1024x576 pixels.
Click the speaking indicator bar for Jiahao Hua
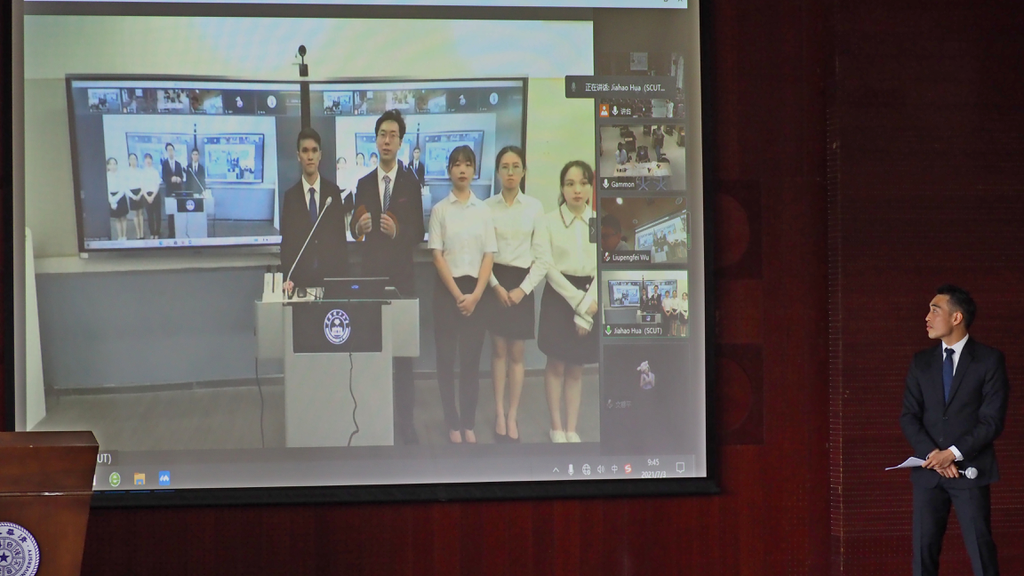[x=620, y=87]
